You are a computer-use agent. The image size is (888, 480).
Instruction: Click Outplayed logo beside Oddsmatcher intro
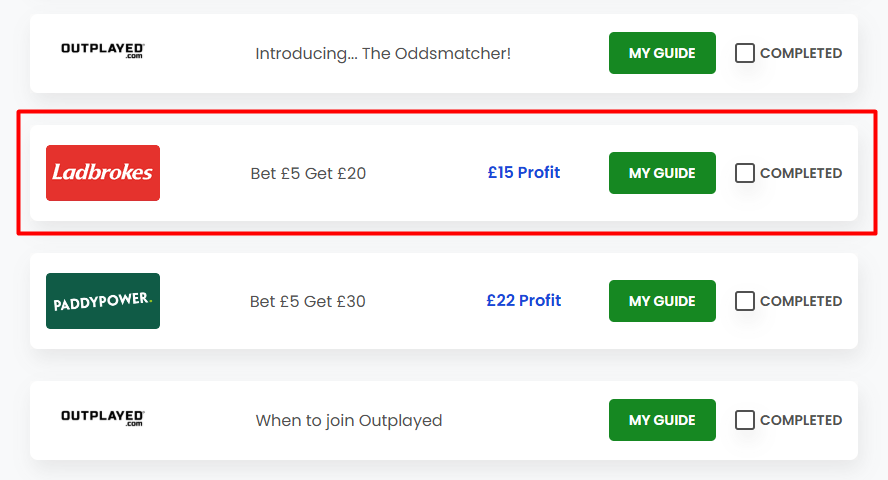point(103,50)
